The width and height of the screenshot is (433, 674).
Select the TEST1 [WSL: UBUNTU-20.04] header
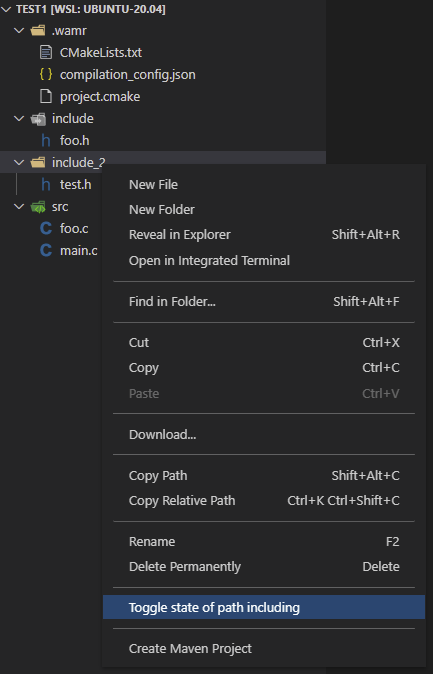[x=90, y=9]
